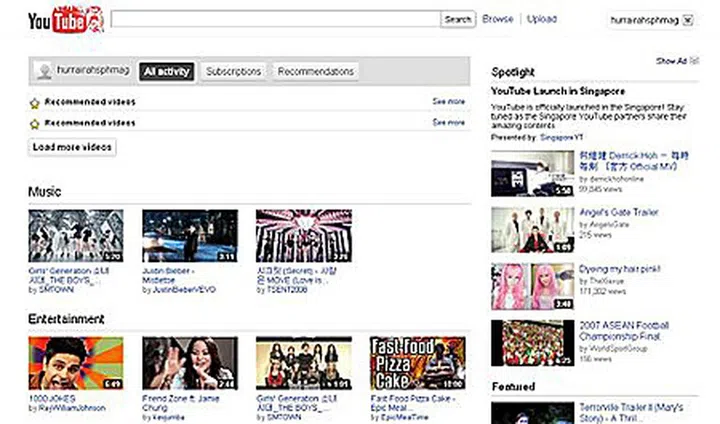This screenshot has height=424, width=720.
Task: Click star icon of first Recommended videos row
Action: [34, 103]
